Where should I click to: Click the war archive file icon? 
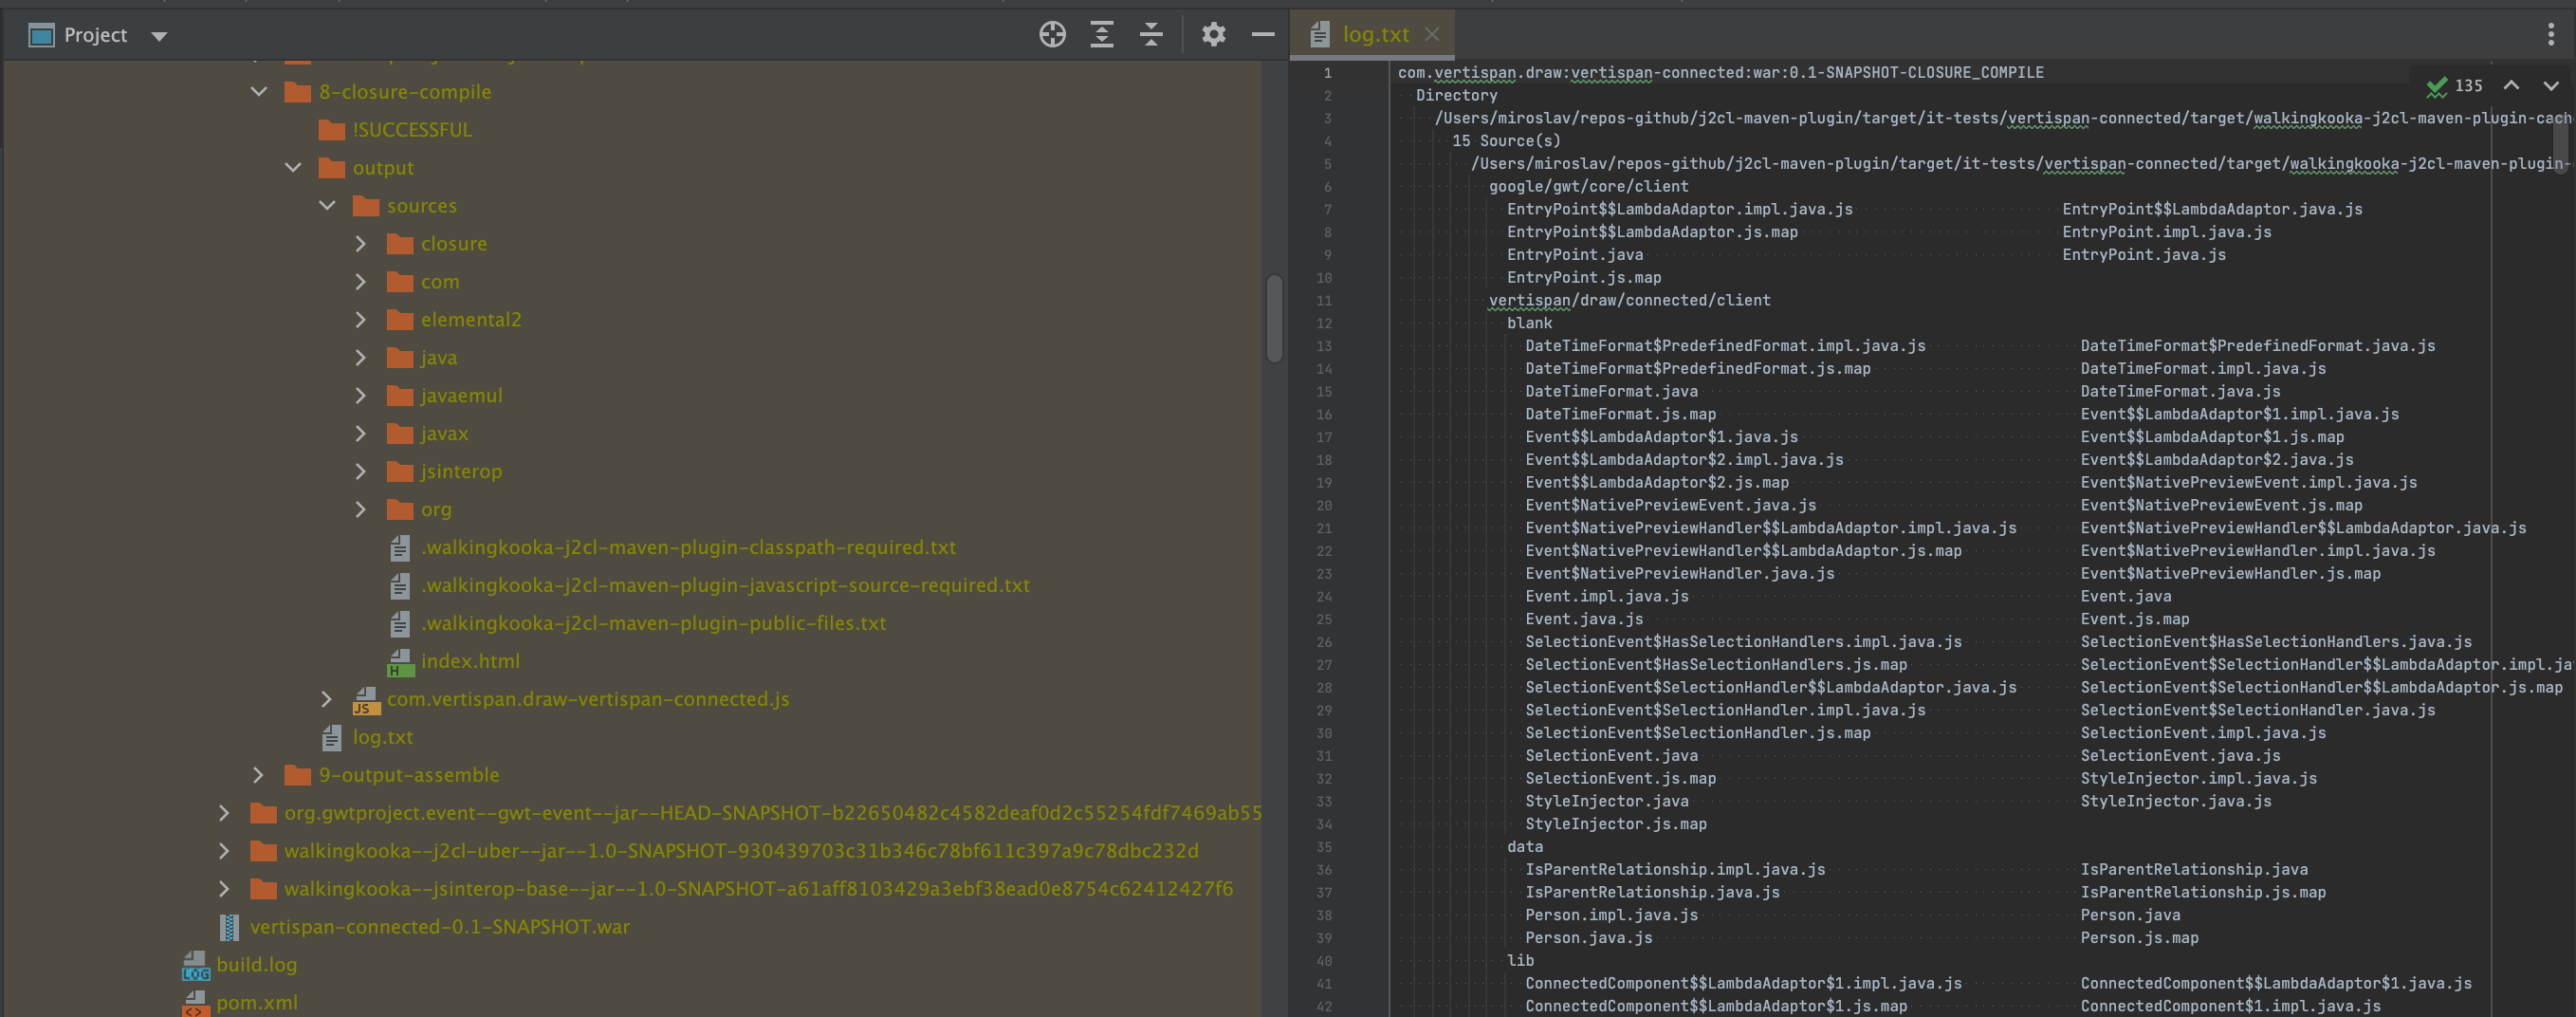tap(230, 928)
